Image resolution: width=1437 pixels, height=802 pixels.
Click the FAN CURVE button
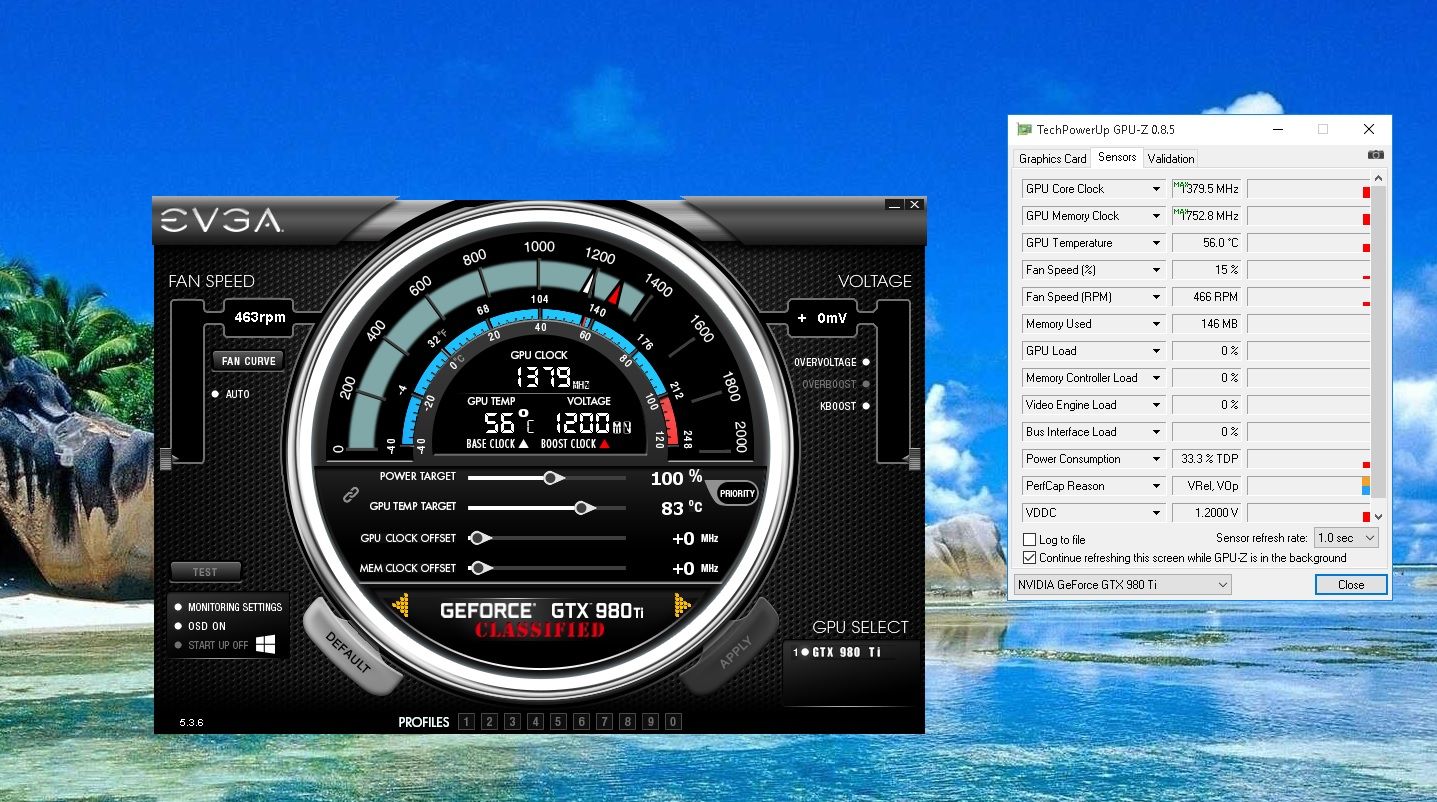click(249, 361)
